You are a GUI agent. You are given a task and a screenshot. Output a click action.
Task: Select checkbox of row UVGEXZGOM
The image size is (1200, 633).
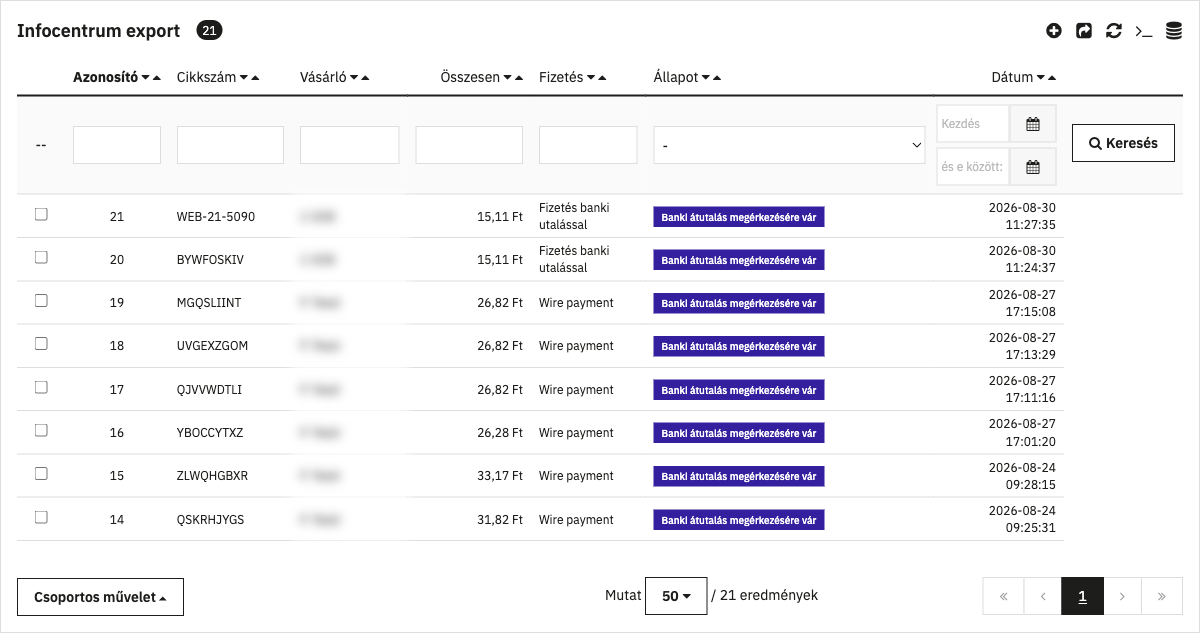point(41,343)
